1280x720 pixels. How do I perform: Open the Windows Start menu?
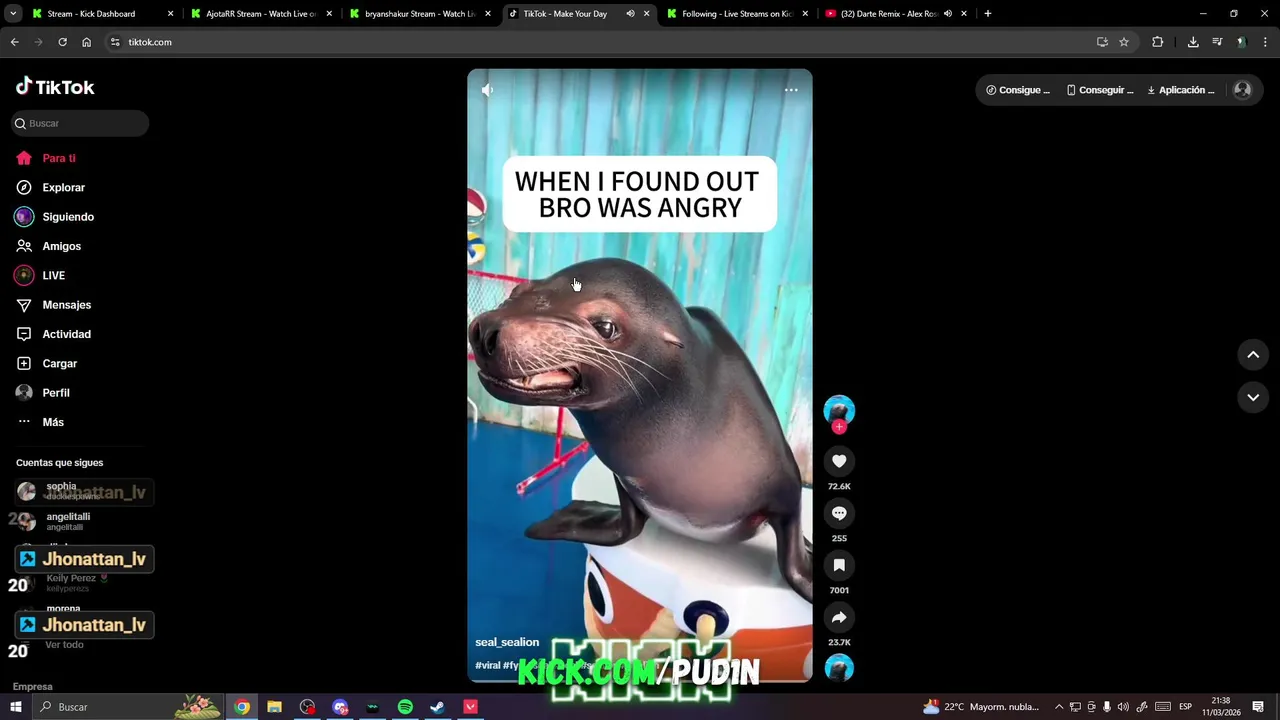click(x=15, y=707)
